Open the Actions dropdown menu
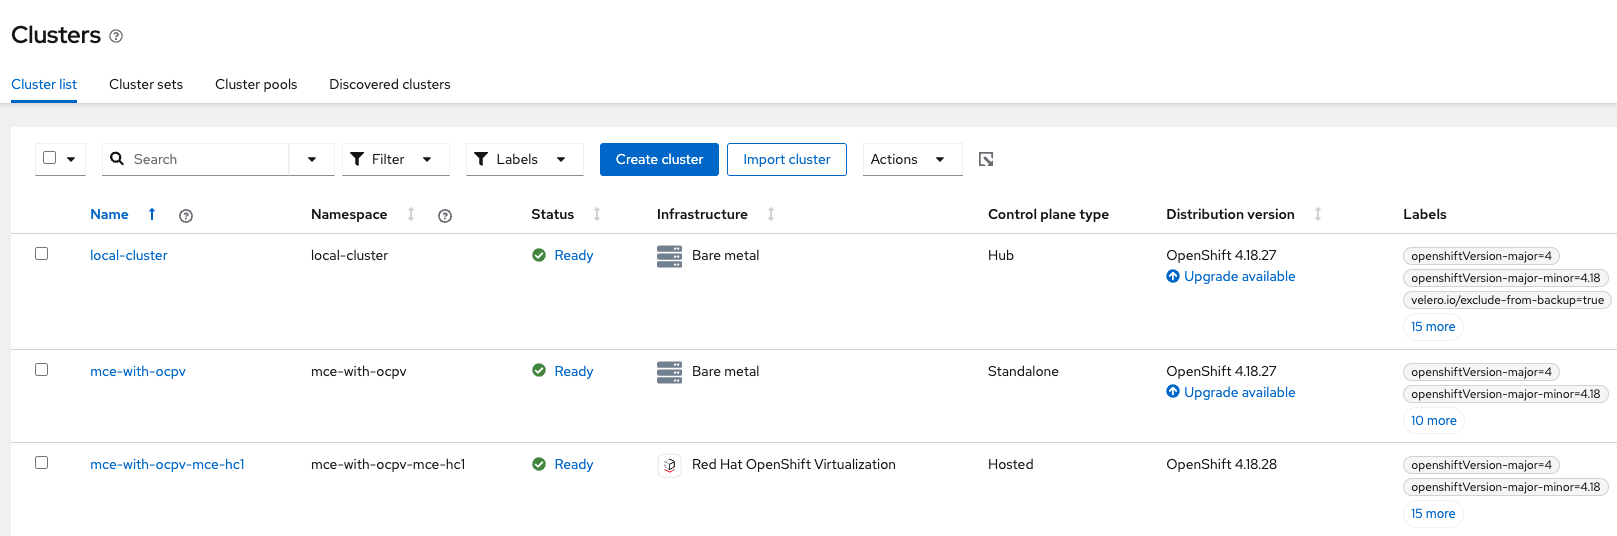 coord(911,159)
